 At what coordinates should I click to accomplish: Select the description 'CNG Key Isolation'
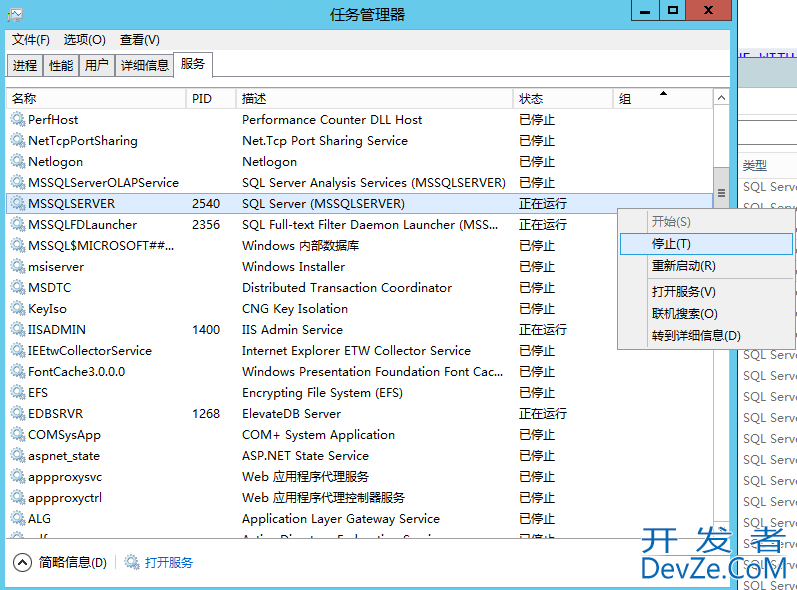[x=295, y=308]
